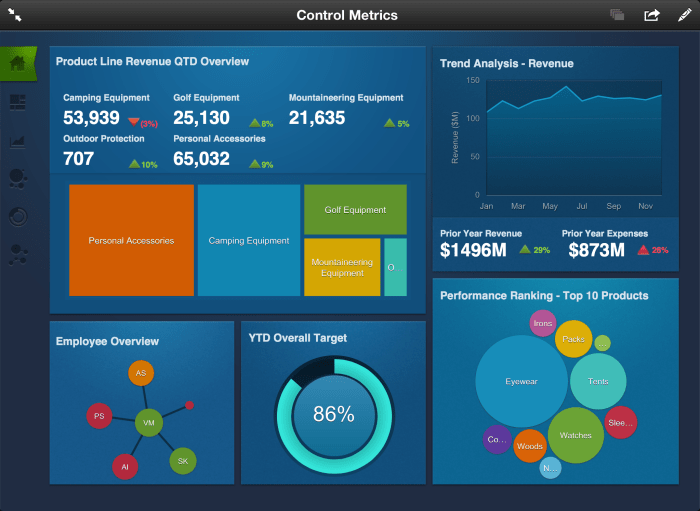Tap the 86% YTD target gauge

click(x=329, y=413)
